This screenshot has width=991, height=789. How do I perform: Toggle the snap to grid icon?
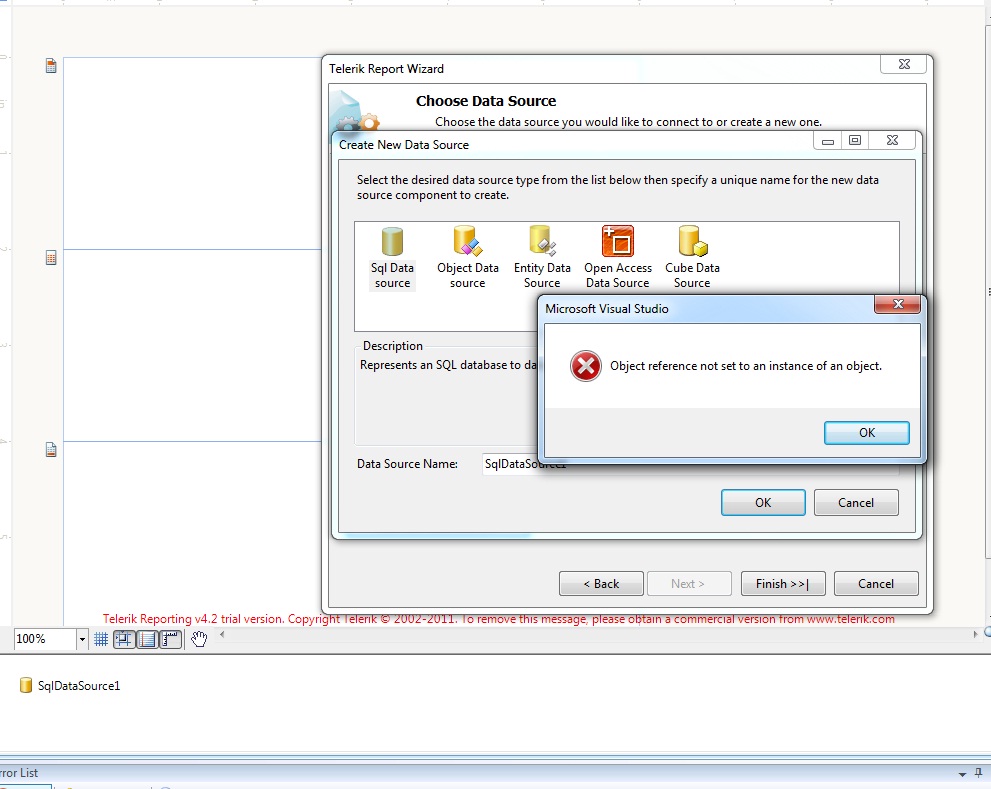pos(124,639)
